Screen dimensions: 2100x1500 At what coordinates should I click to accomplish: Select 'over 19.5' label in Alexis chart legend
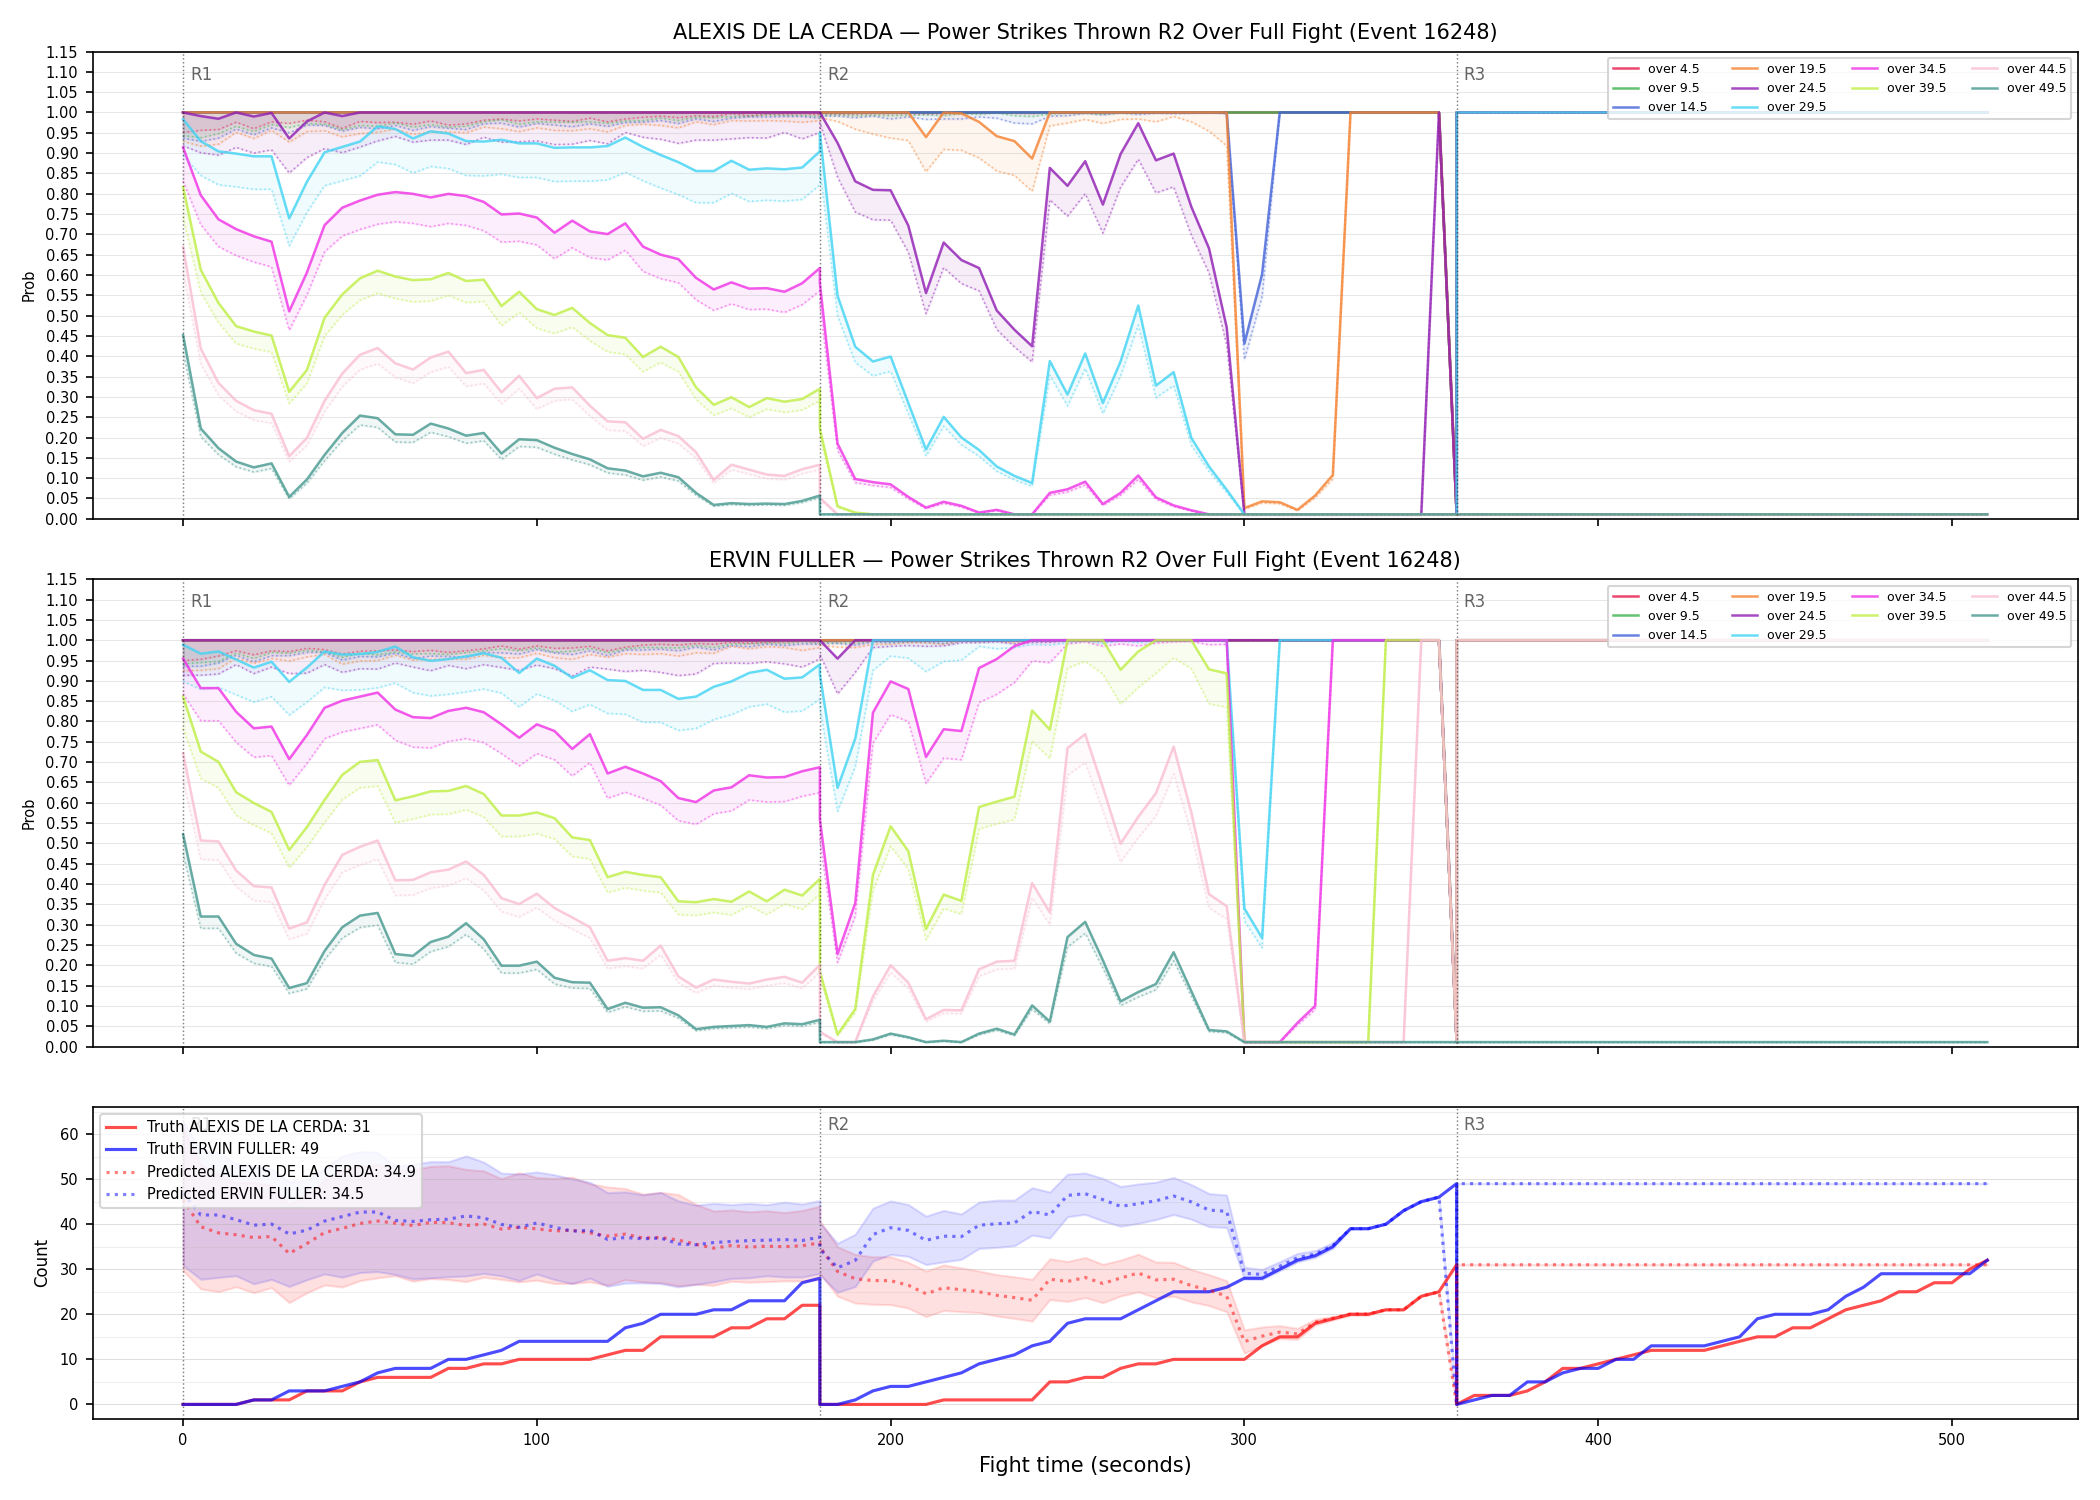coord(1796,69)
